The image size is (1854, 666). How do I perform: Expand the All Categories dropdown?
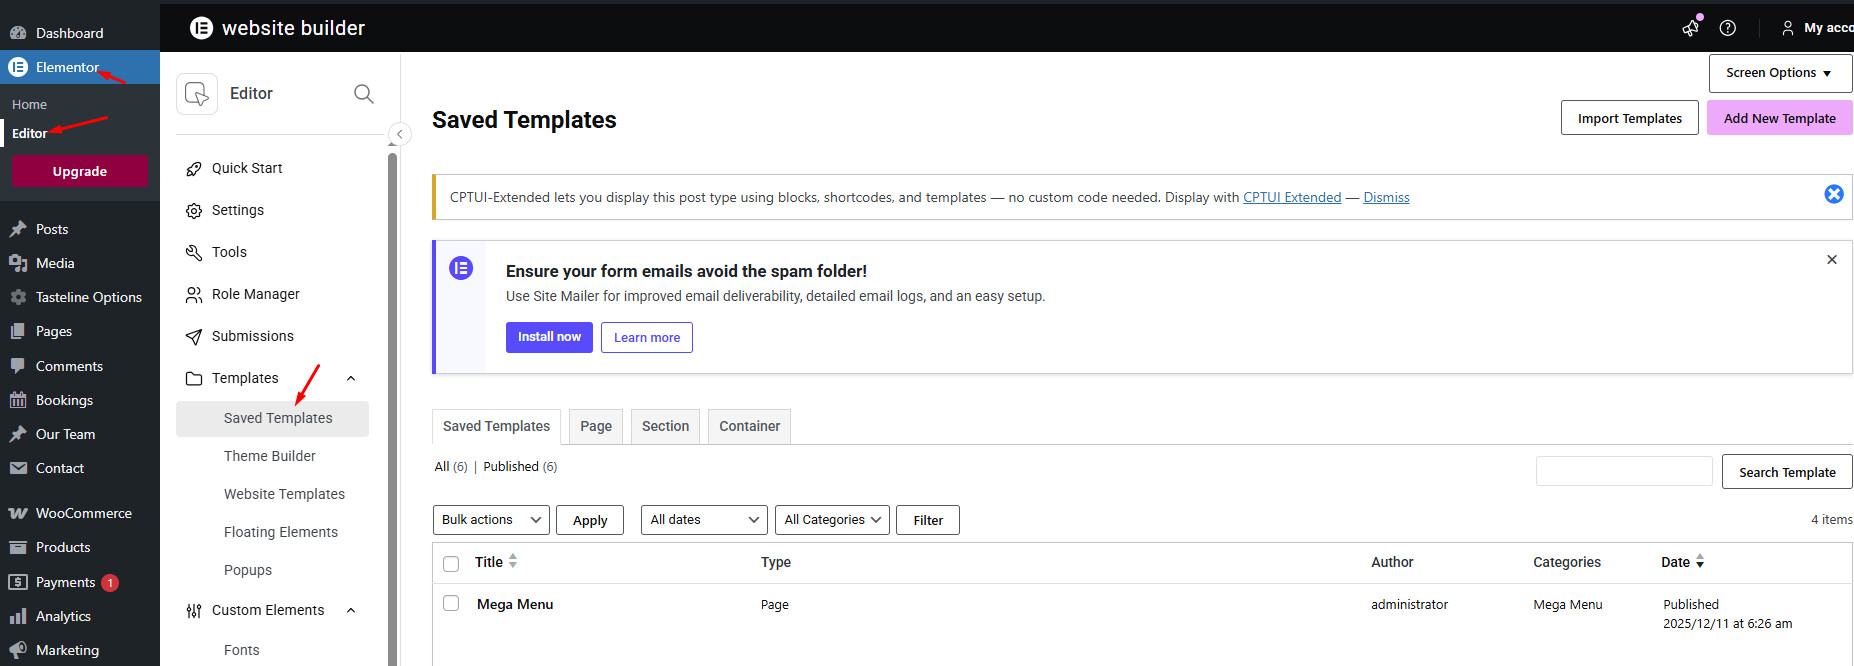pyautogui.click(x=831, y=520)
